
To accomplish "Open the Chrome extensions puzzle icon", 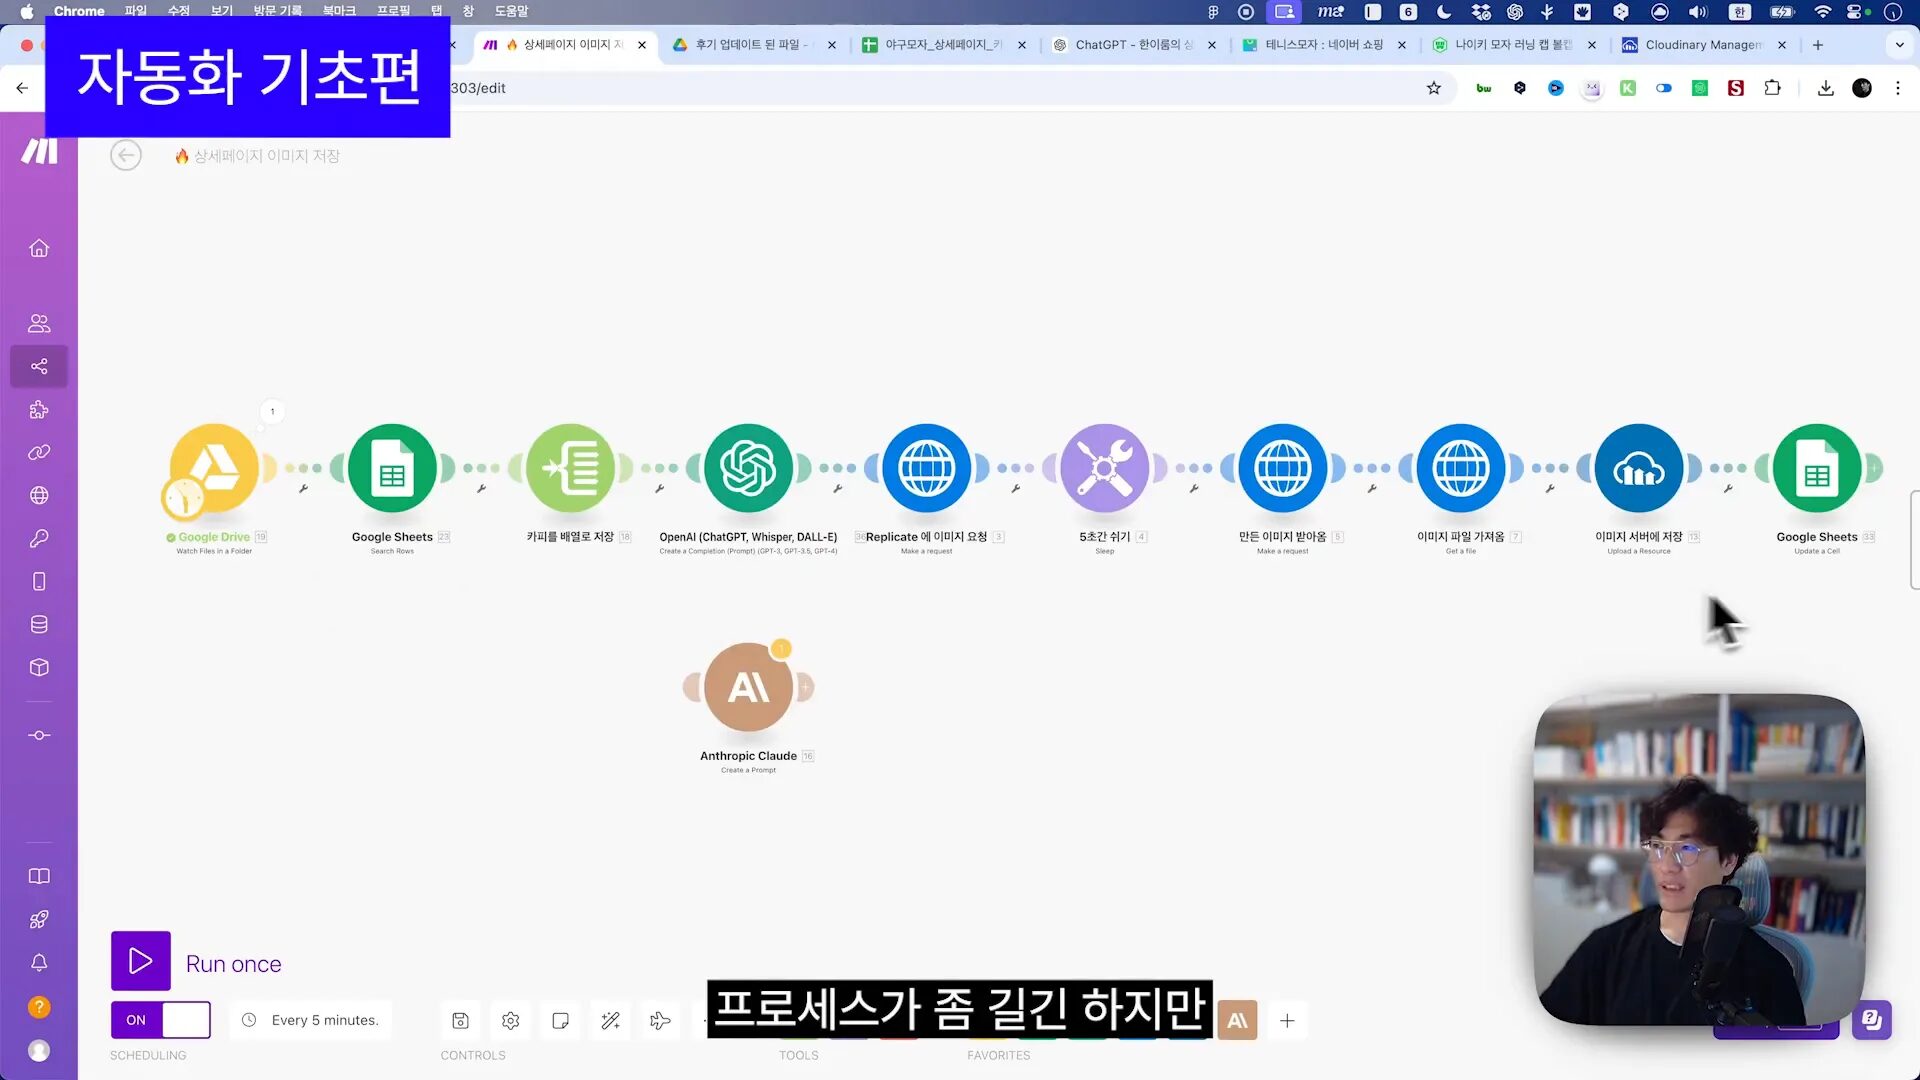I will (1772, 88).
